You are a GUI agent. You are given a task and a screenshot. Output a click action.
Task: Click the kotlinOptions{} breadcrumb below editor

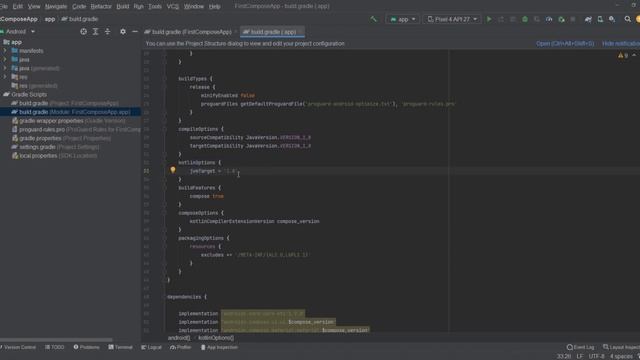216,338
